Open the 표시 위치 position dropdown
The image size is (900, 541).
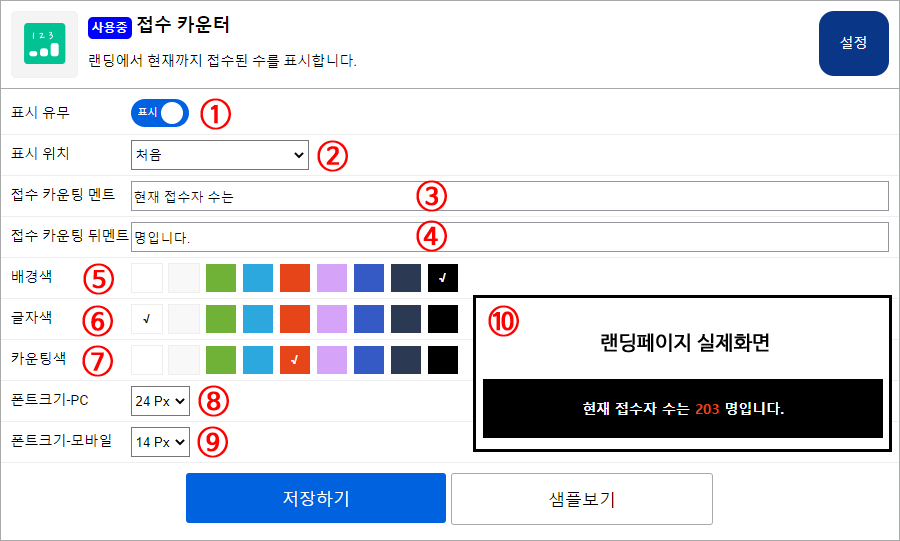219,155
